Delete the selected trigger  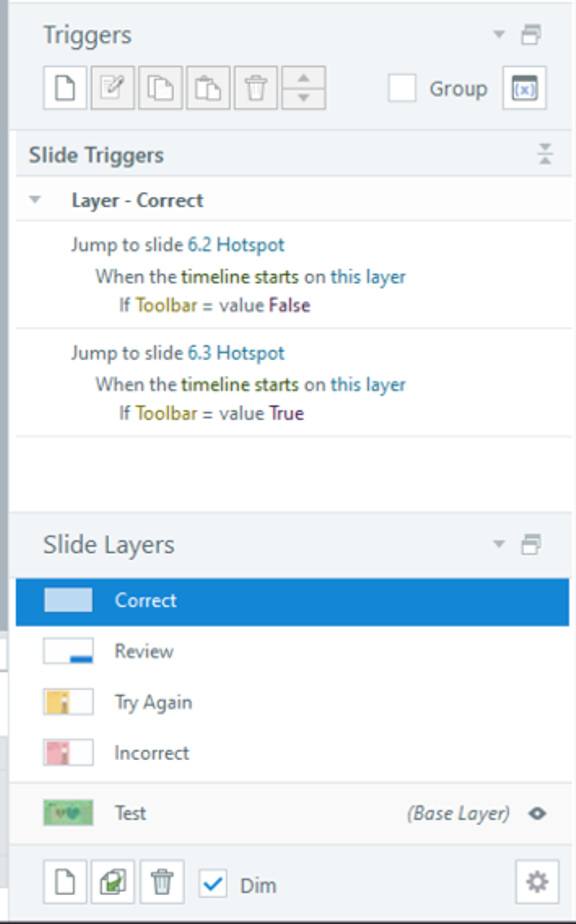[x=256, y=88]
